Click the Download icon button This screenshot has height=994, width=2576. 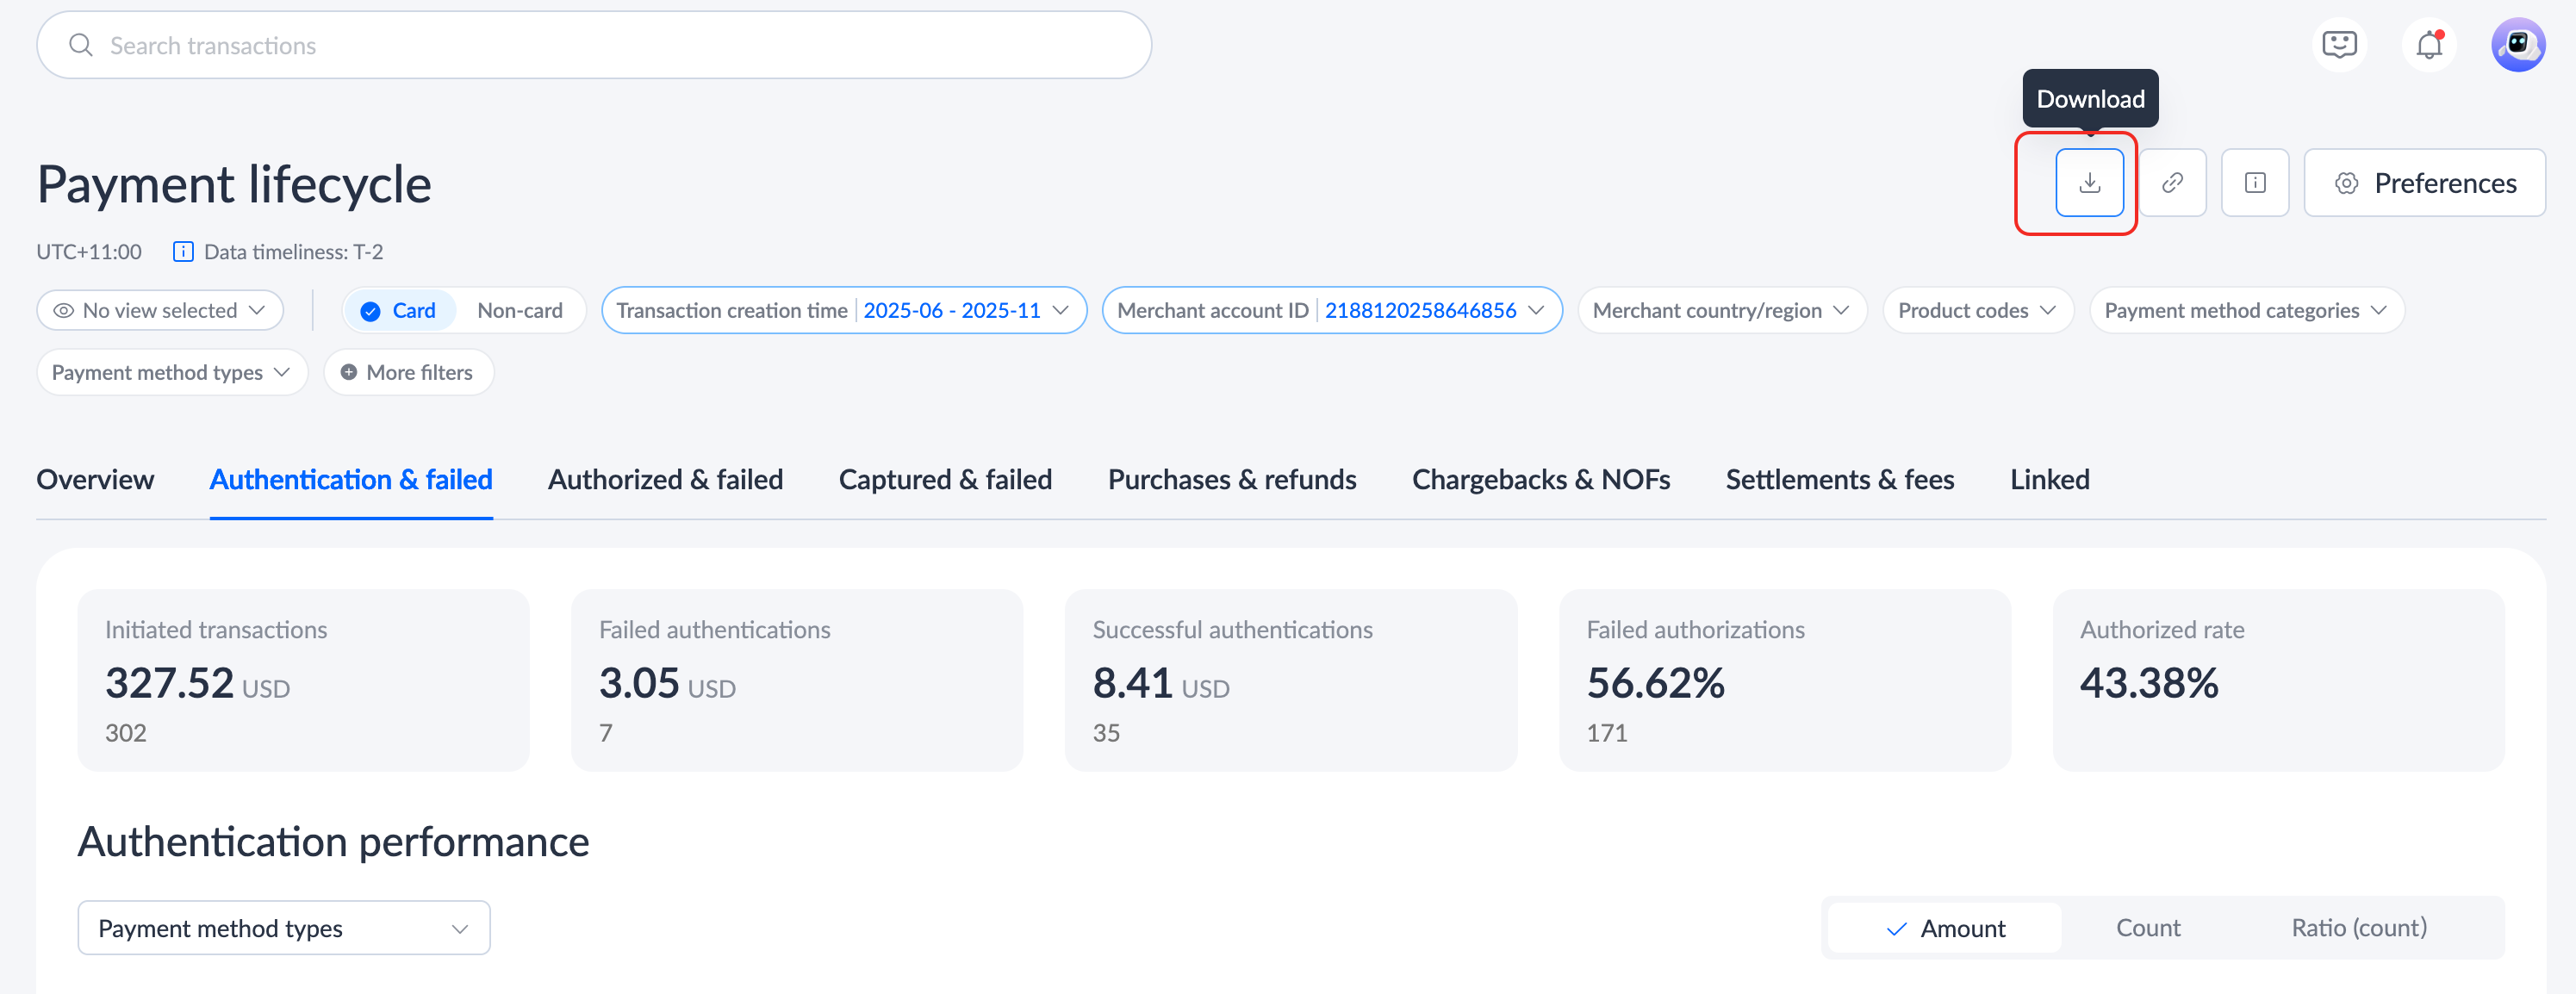2089,183
